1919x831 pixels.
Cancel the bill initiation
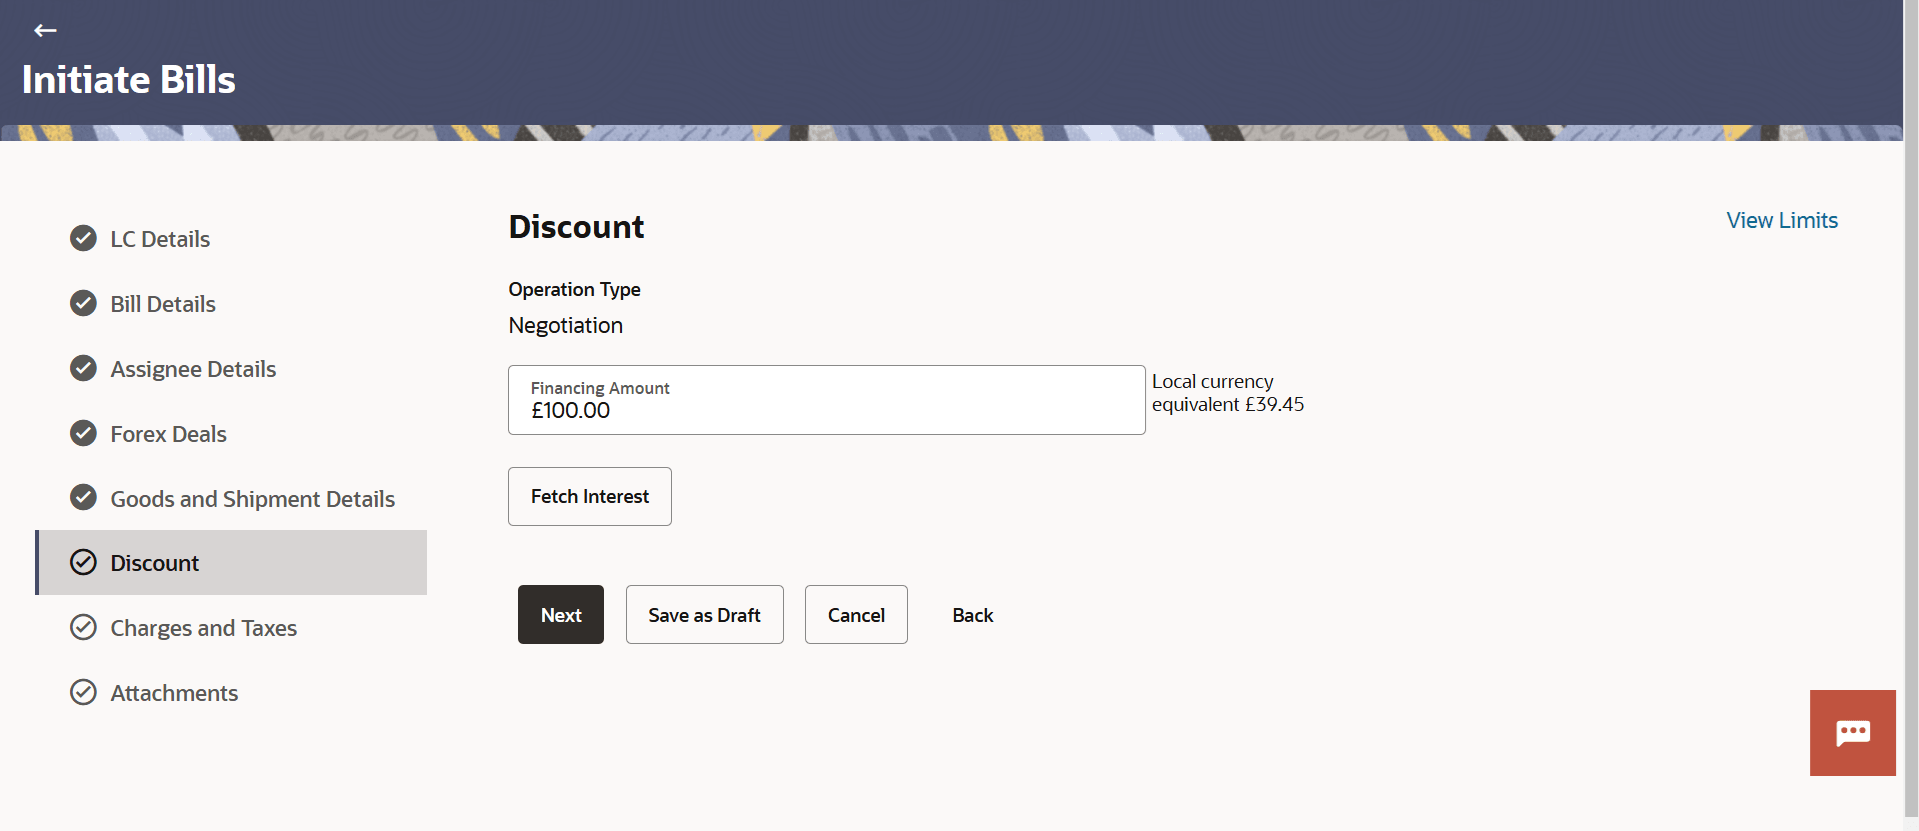point(856,615)
